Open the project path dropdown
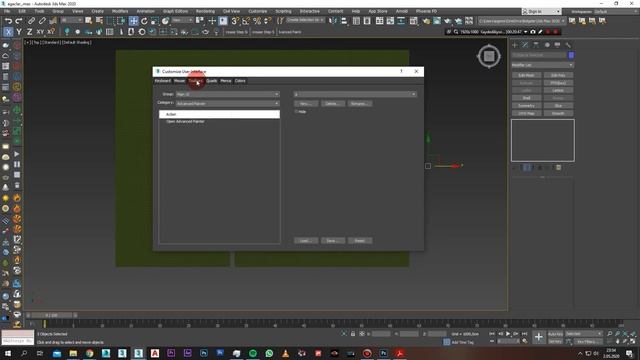640x360 pixels. (x=522, y=21)
